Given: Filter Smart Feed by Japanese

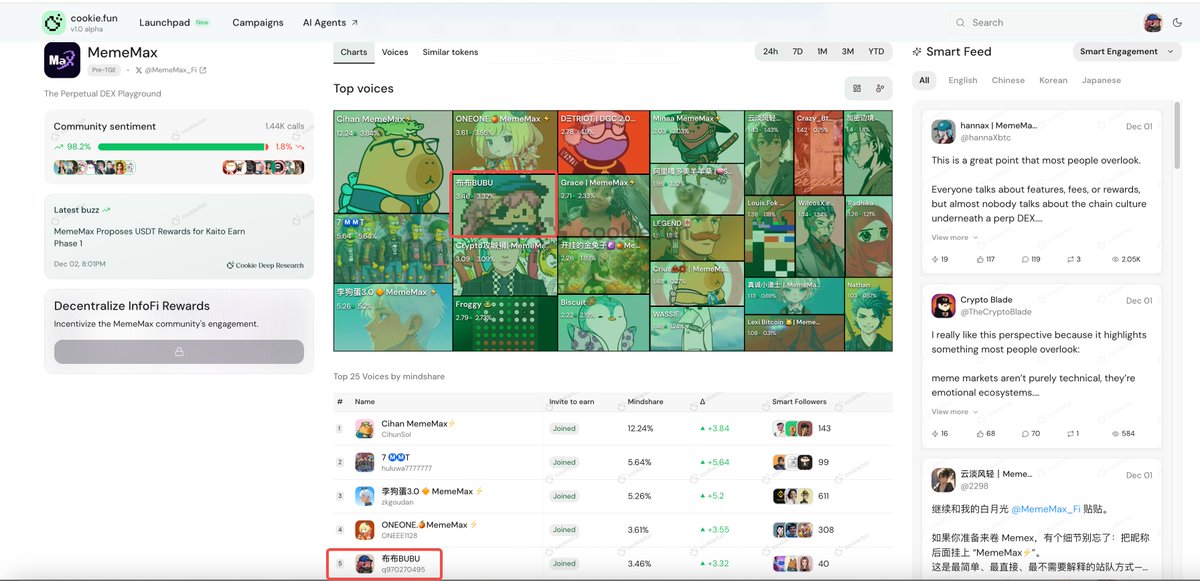Looking at the screenshot, I should coord(1101,80).
